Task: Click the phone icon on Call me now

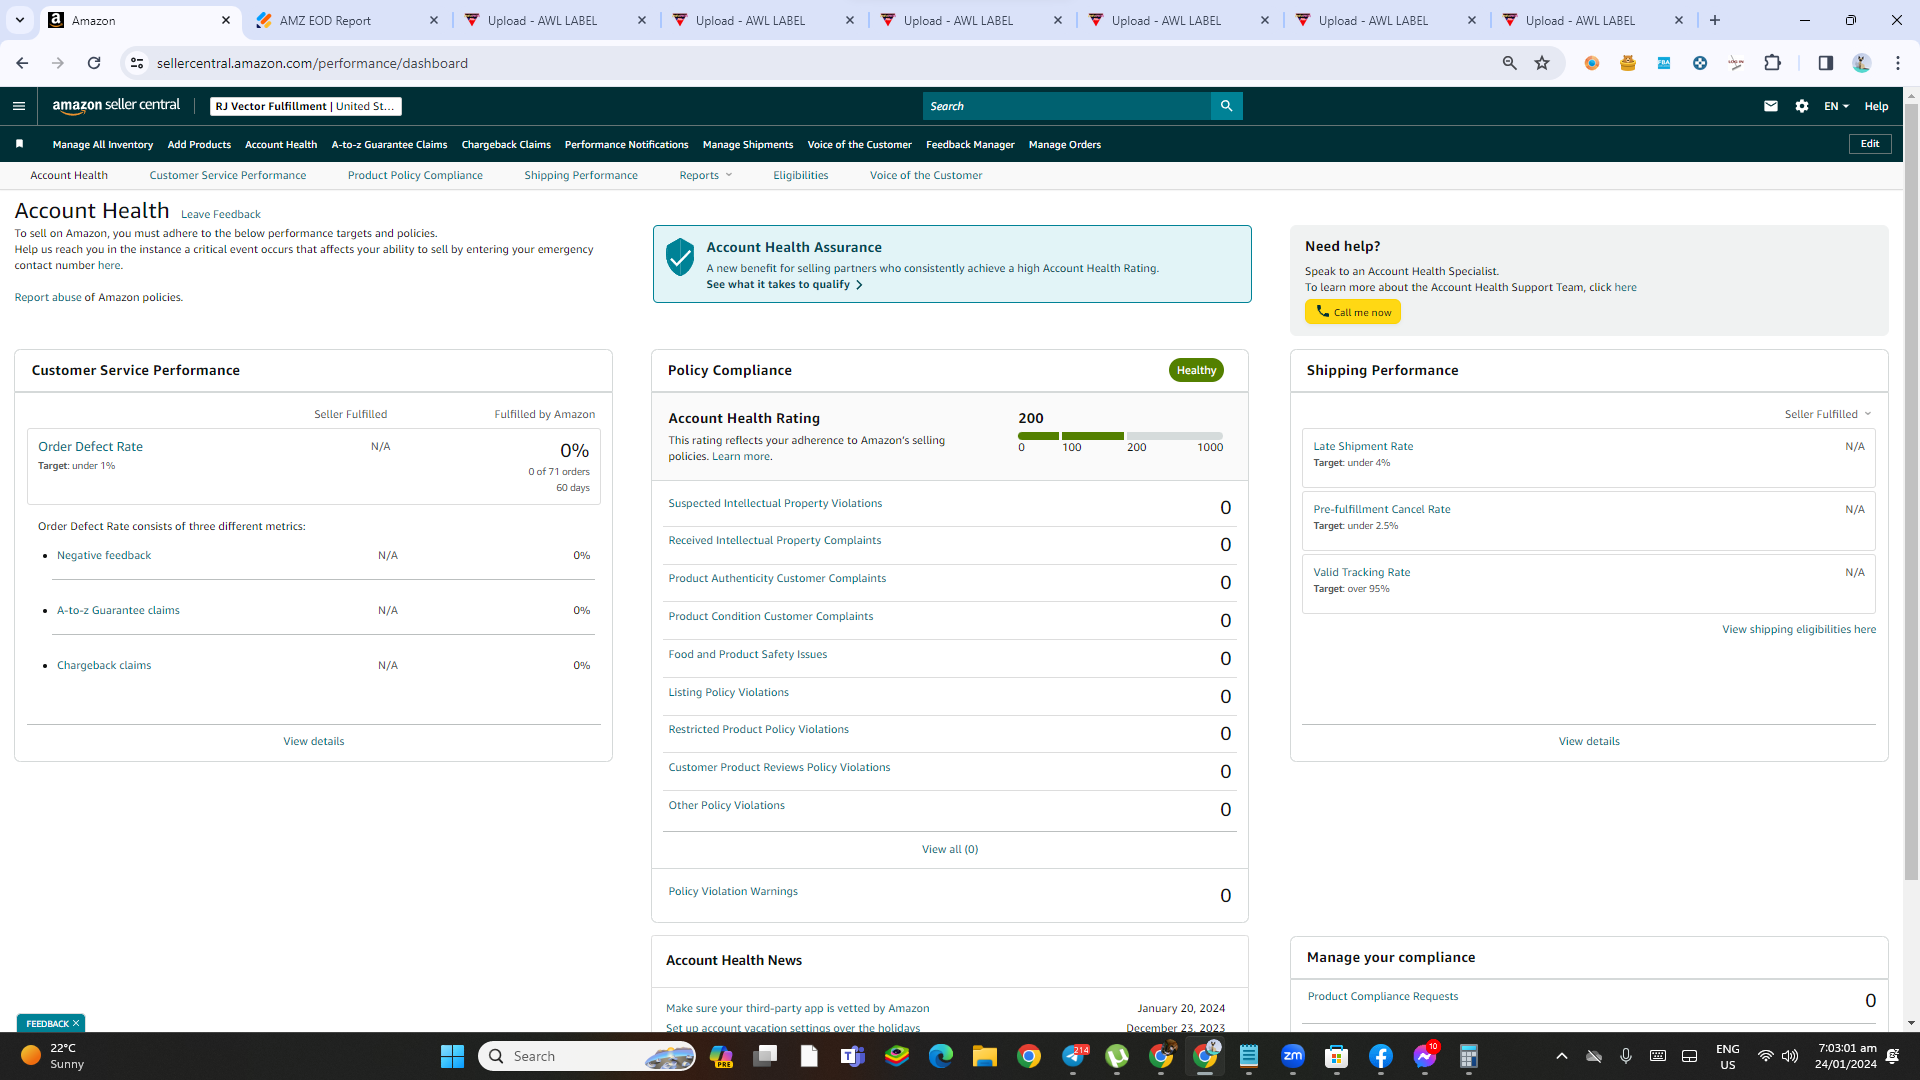Action: click(1322, 312)
